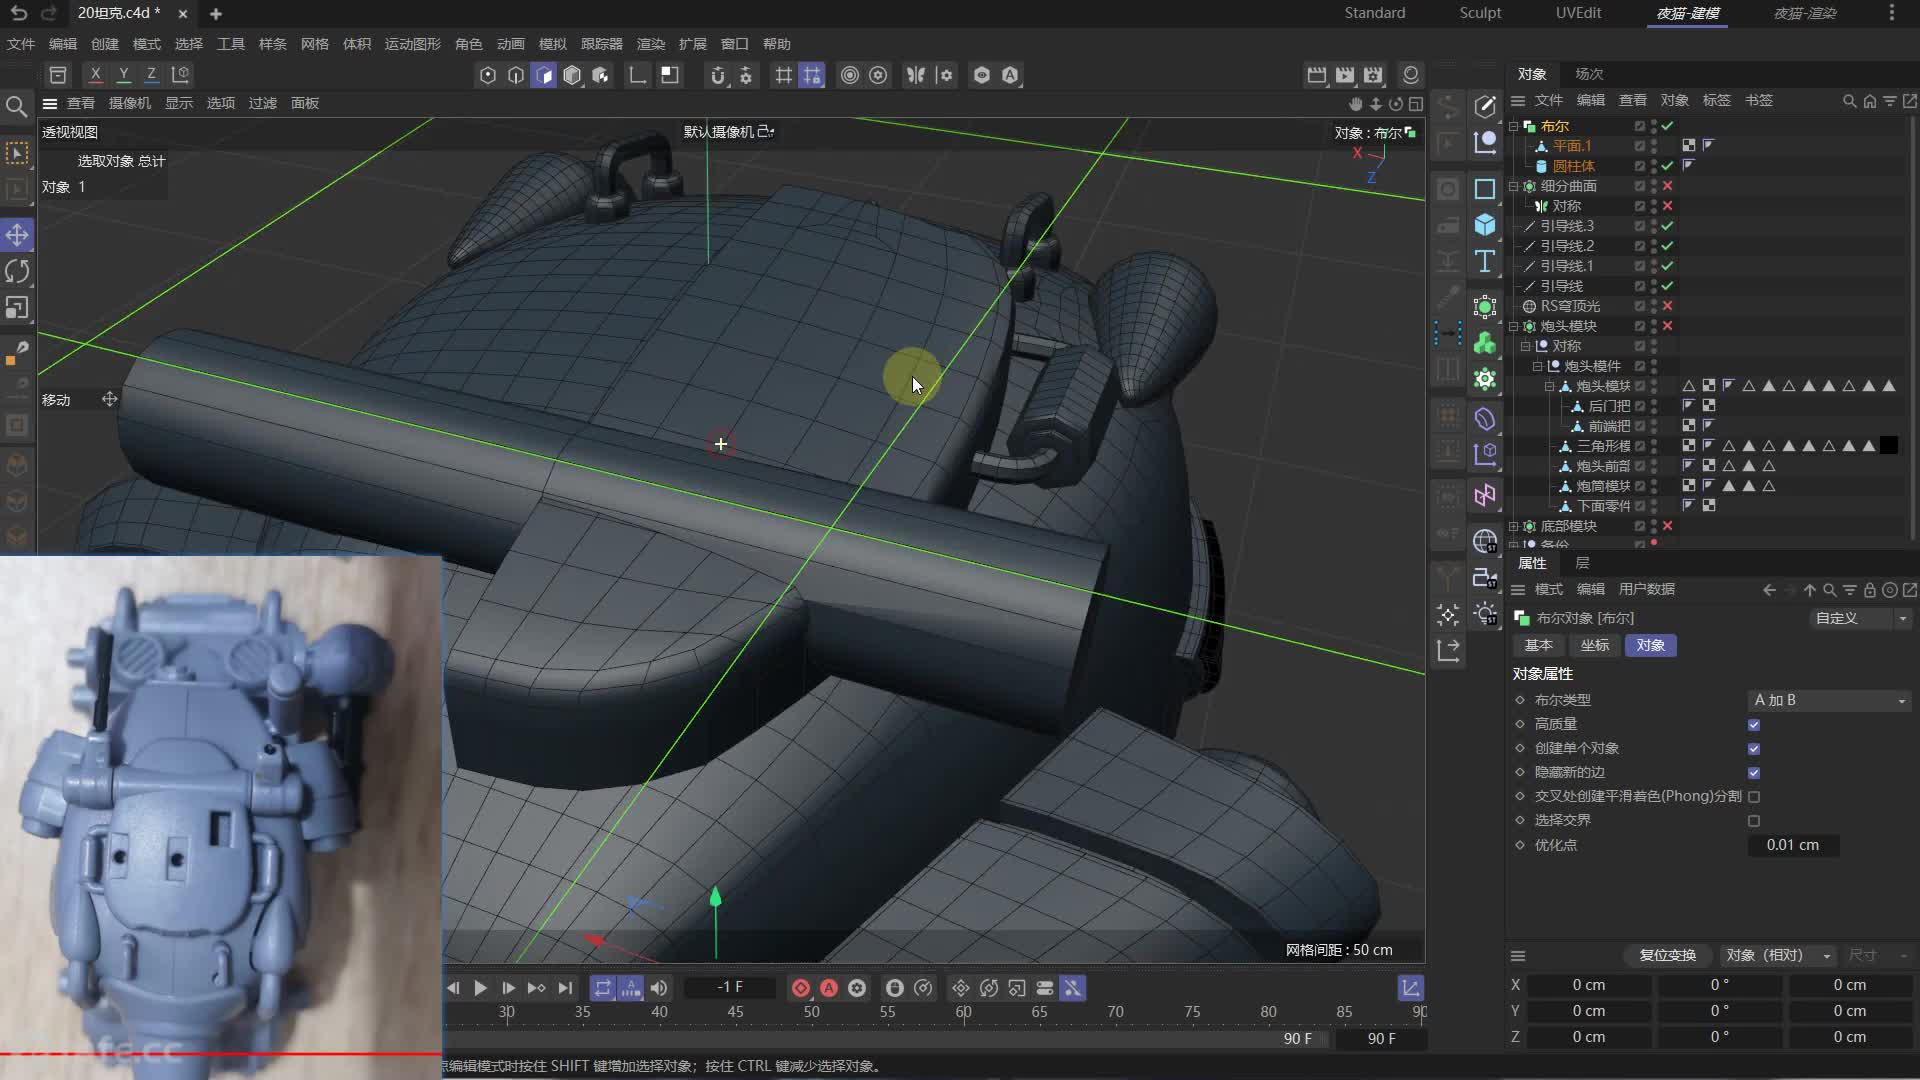Image resolution: width=1920 pixels, height=1080 pixels.
Task: Collapse the 布尔 object tree node
Action: 1514,126
